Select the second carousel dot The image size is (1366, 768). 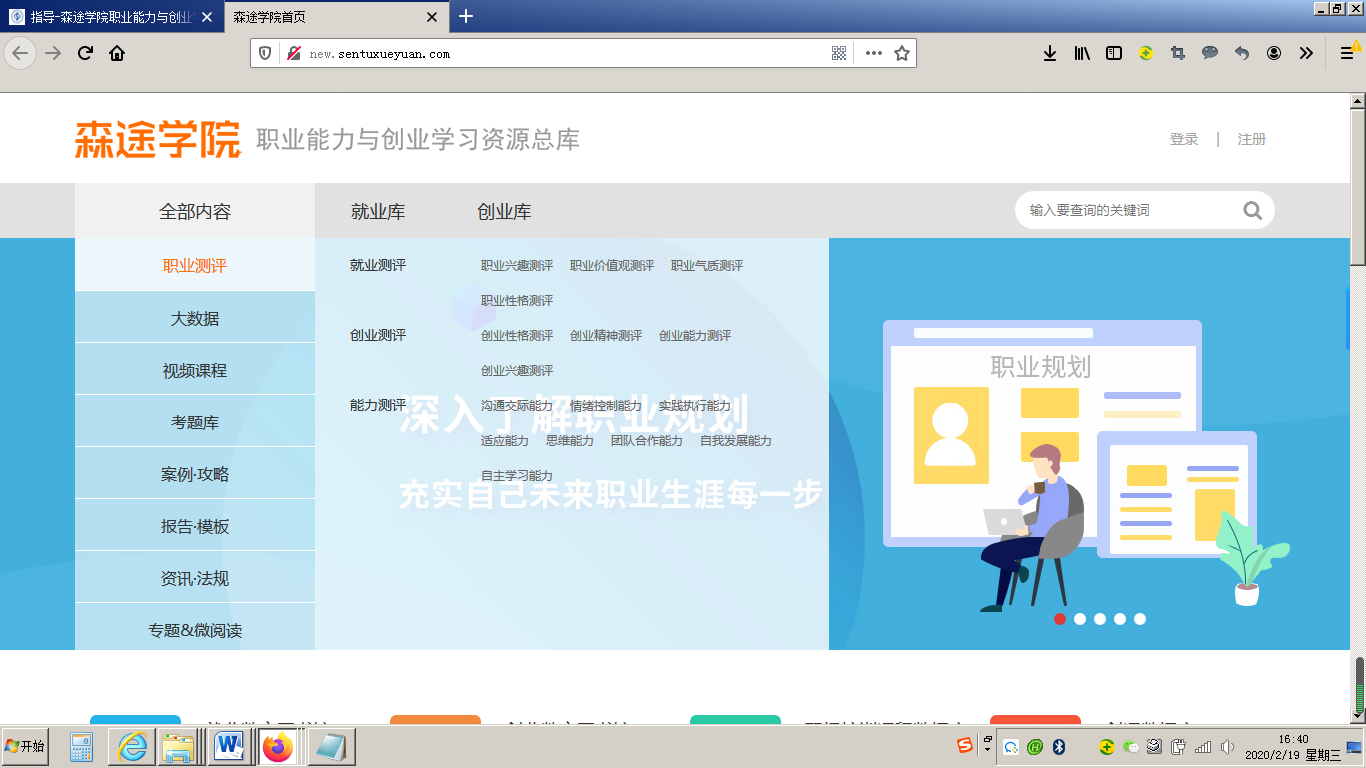[x=1080, y=619]
